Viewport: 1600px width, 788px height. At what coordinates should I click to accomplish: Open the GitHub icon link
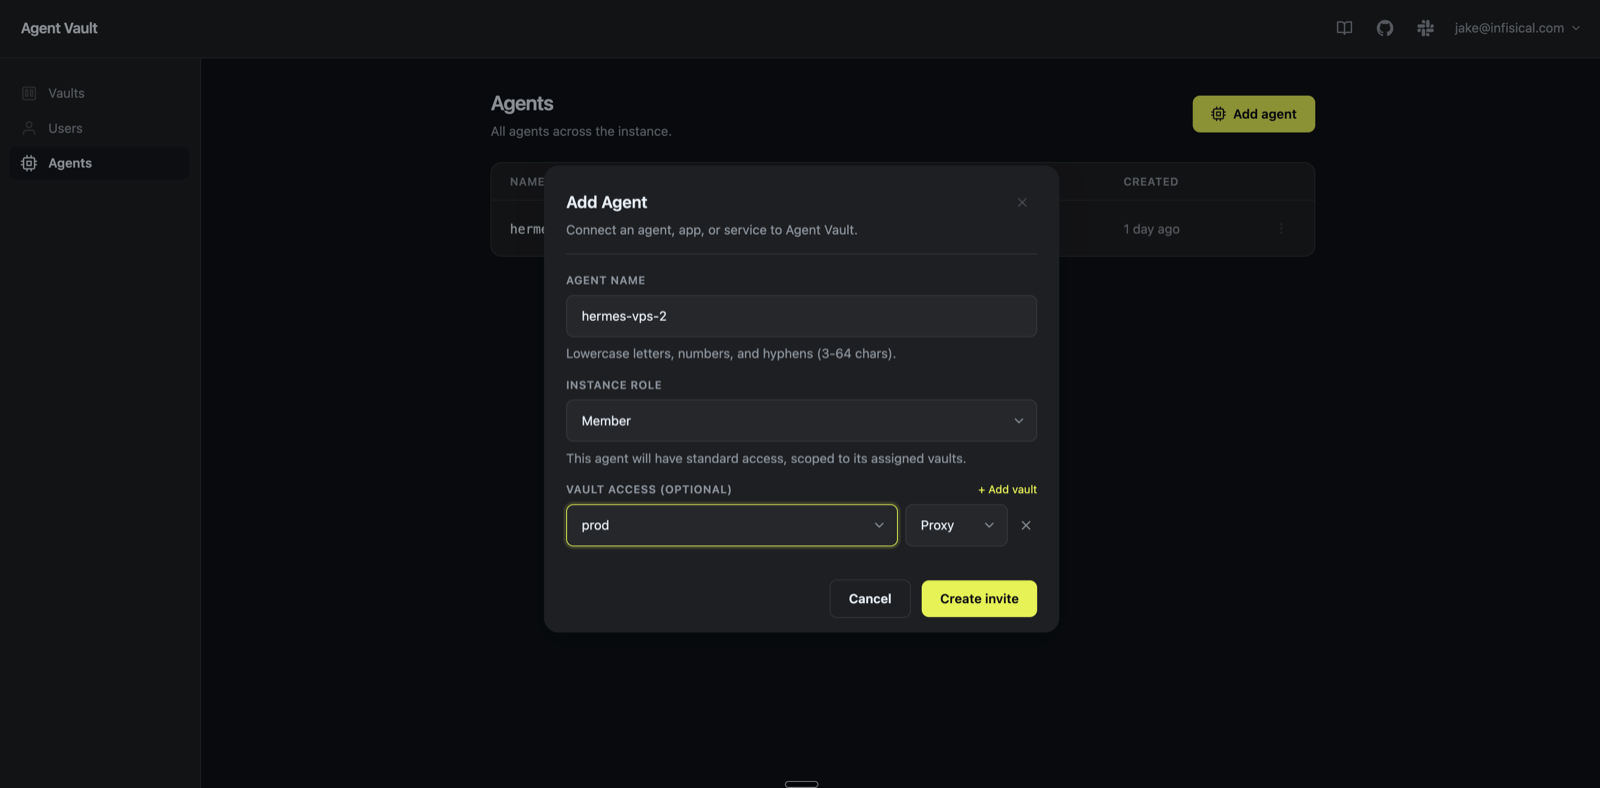[1385, 28]
